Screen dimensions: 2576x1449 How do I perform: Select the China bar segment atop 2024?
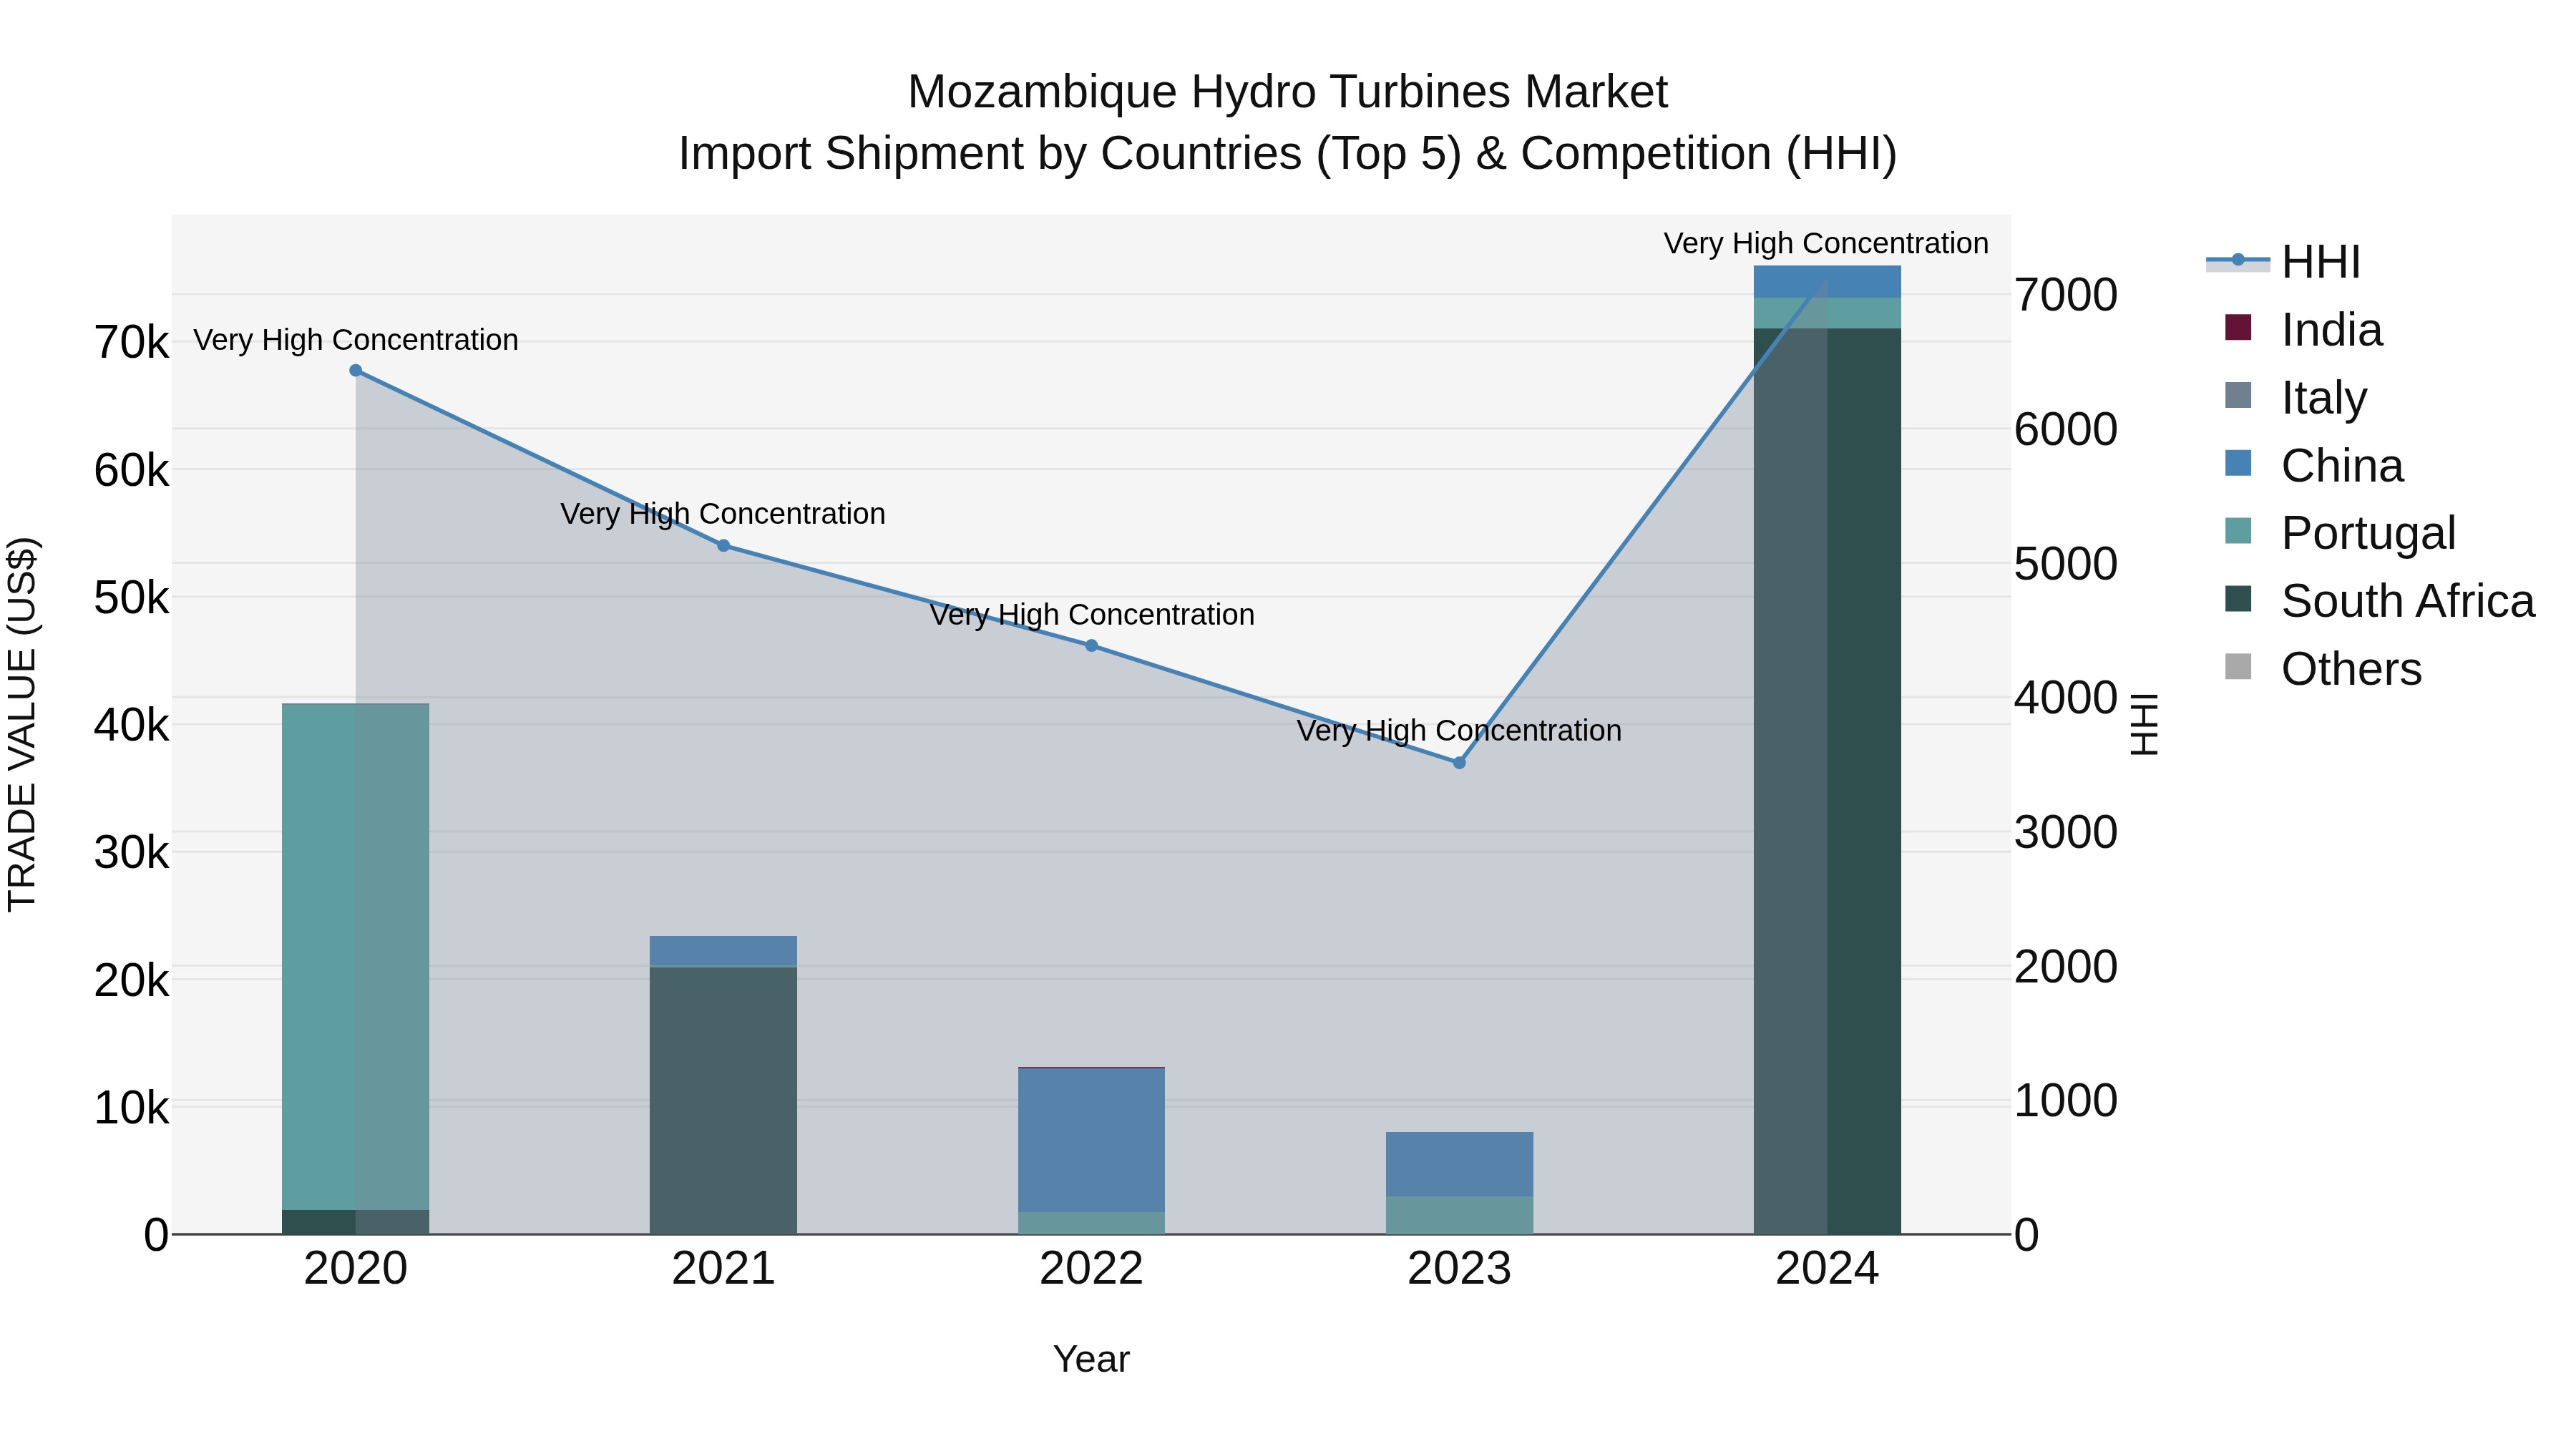coord(1828,281)
